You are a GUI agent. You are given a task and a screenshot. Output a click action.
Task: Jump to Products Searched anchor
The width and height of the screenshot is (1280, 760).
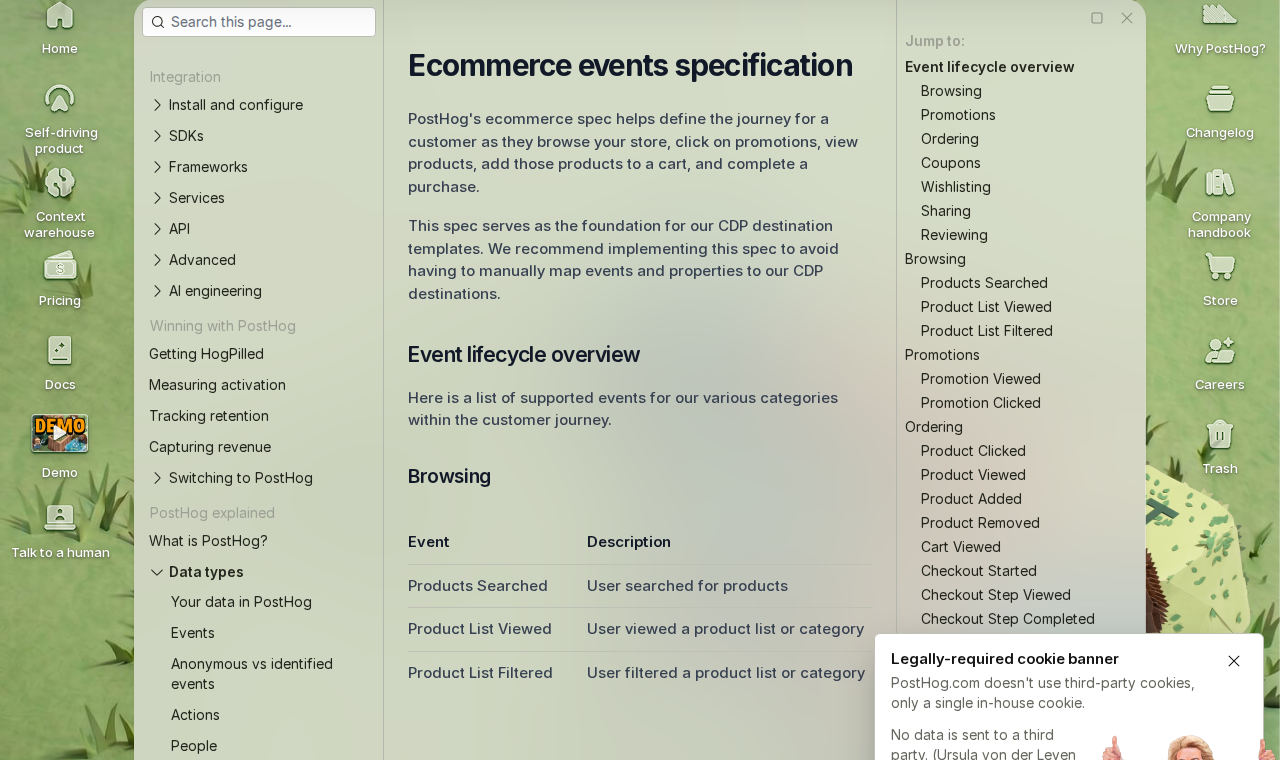point(984,283)
